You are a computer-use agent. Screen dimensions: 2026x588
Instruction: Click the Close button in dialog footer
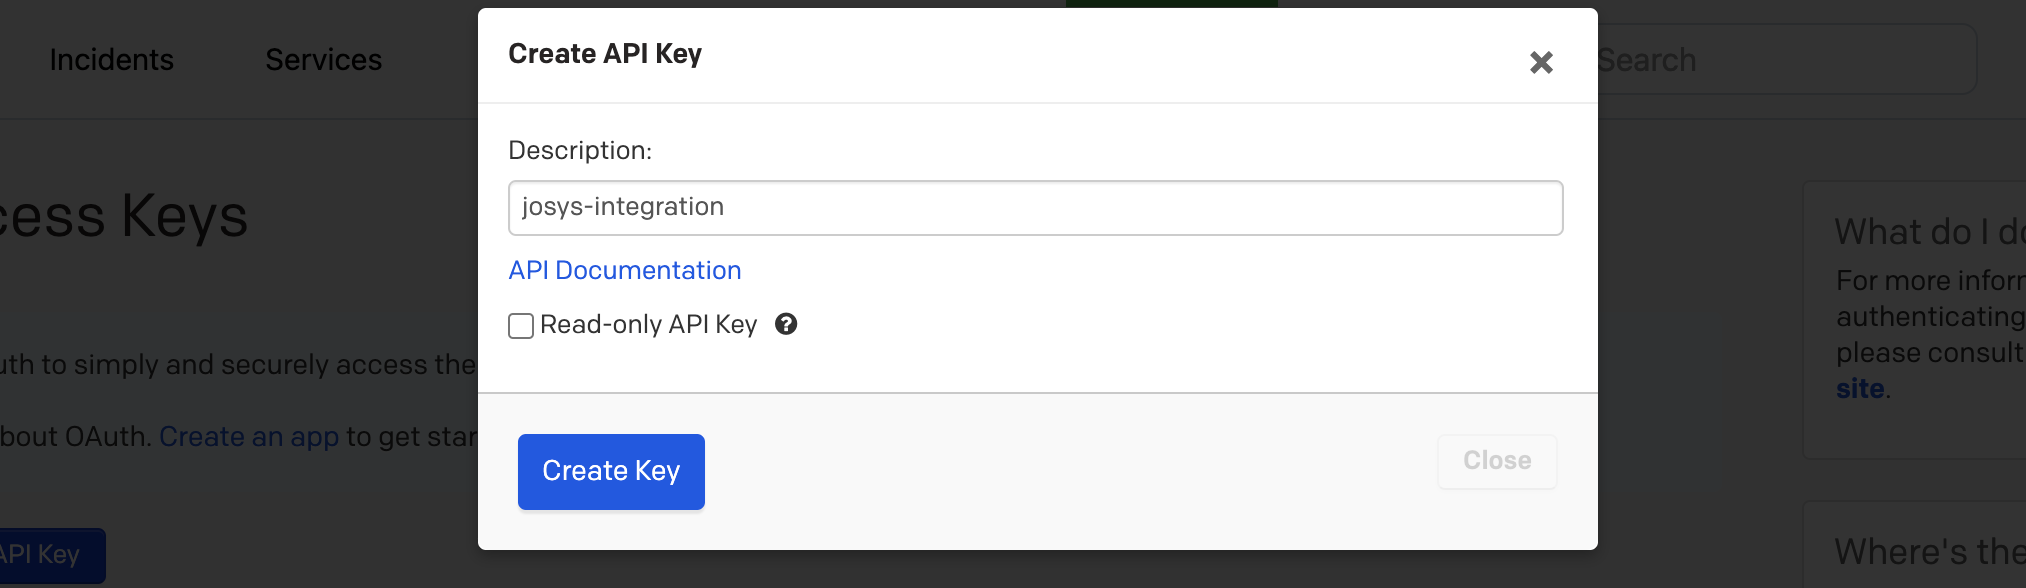tap(1496, 461)
